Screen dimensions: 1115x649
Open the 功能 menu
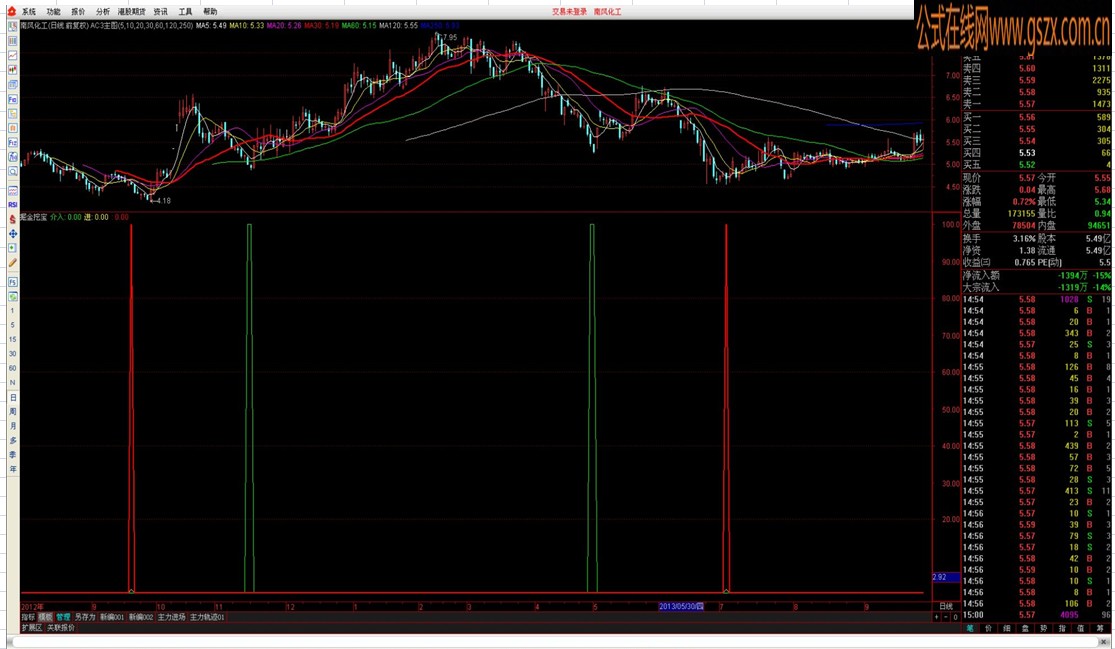coord(53,11)
